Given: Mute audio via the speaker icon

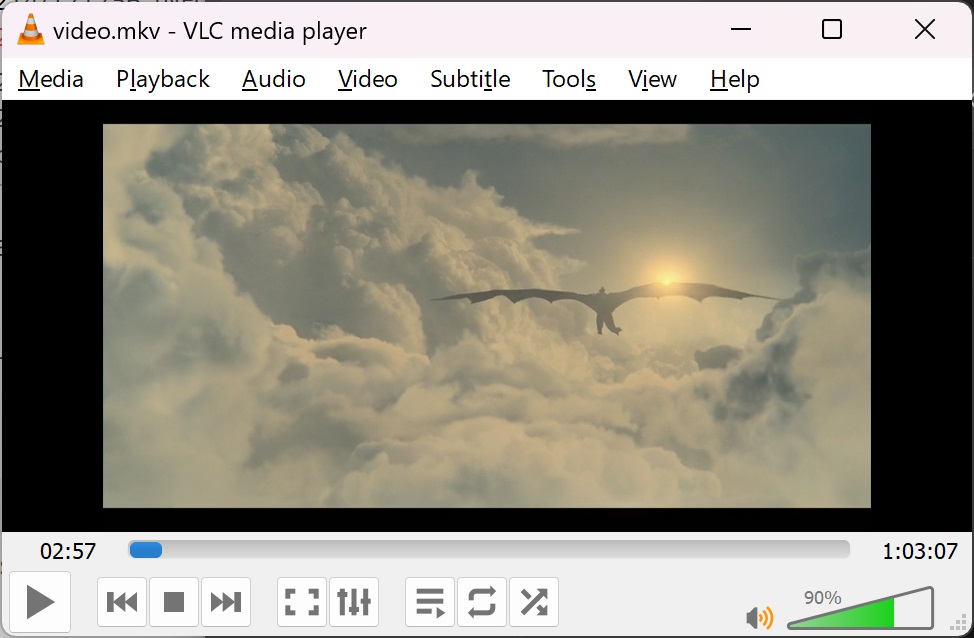Looking at the screenshot, I should point(760,617).
